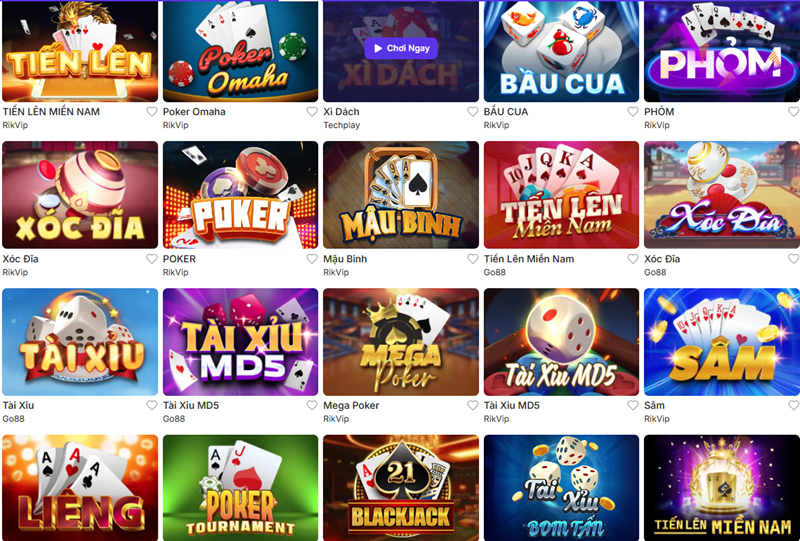Select the Liêng card game thumbnail
This screenshot has height=541, width=800.
(80, 488)
